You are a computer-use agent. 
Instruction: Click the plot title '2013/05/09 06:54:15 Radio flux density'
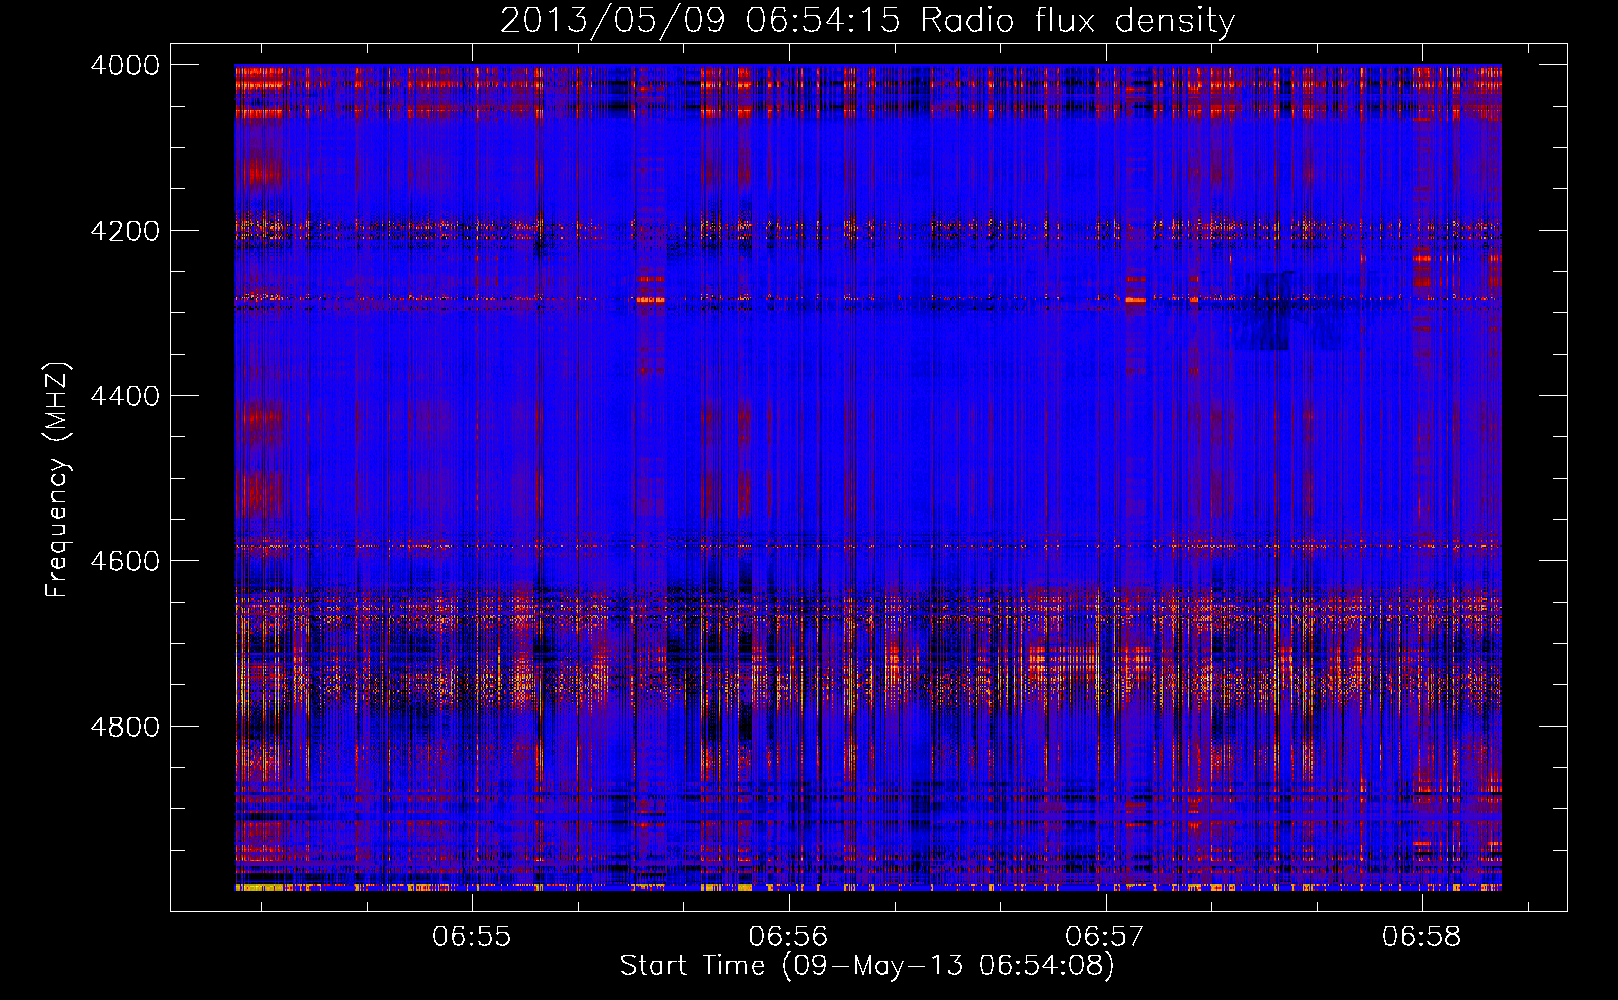[867, 20]
